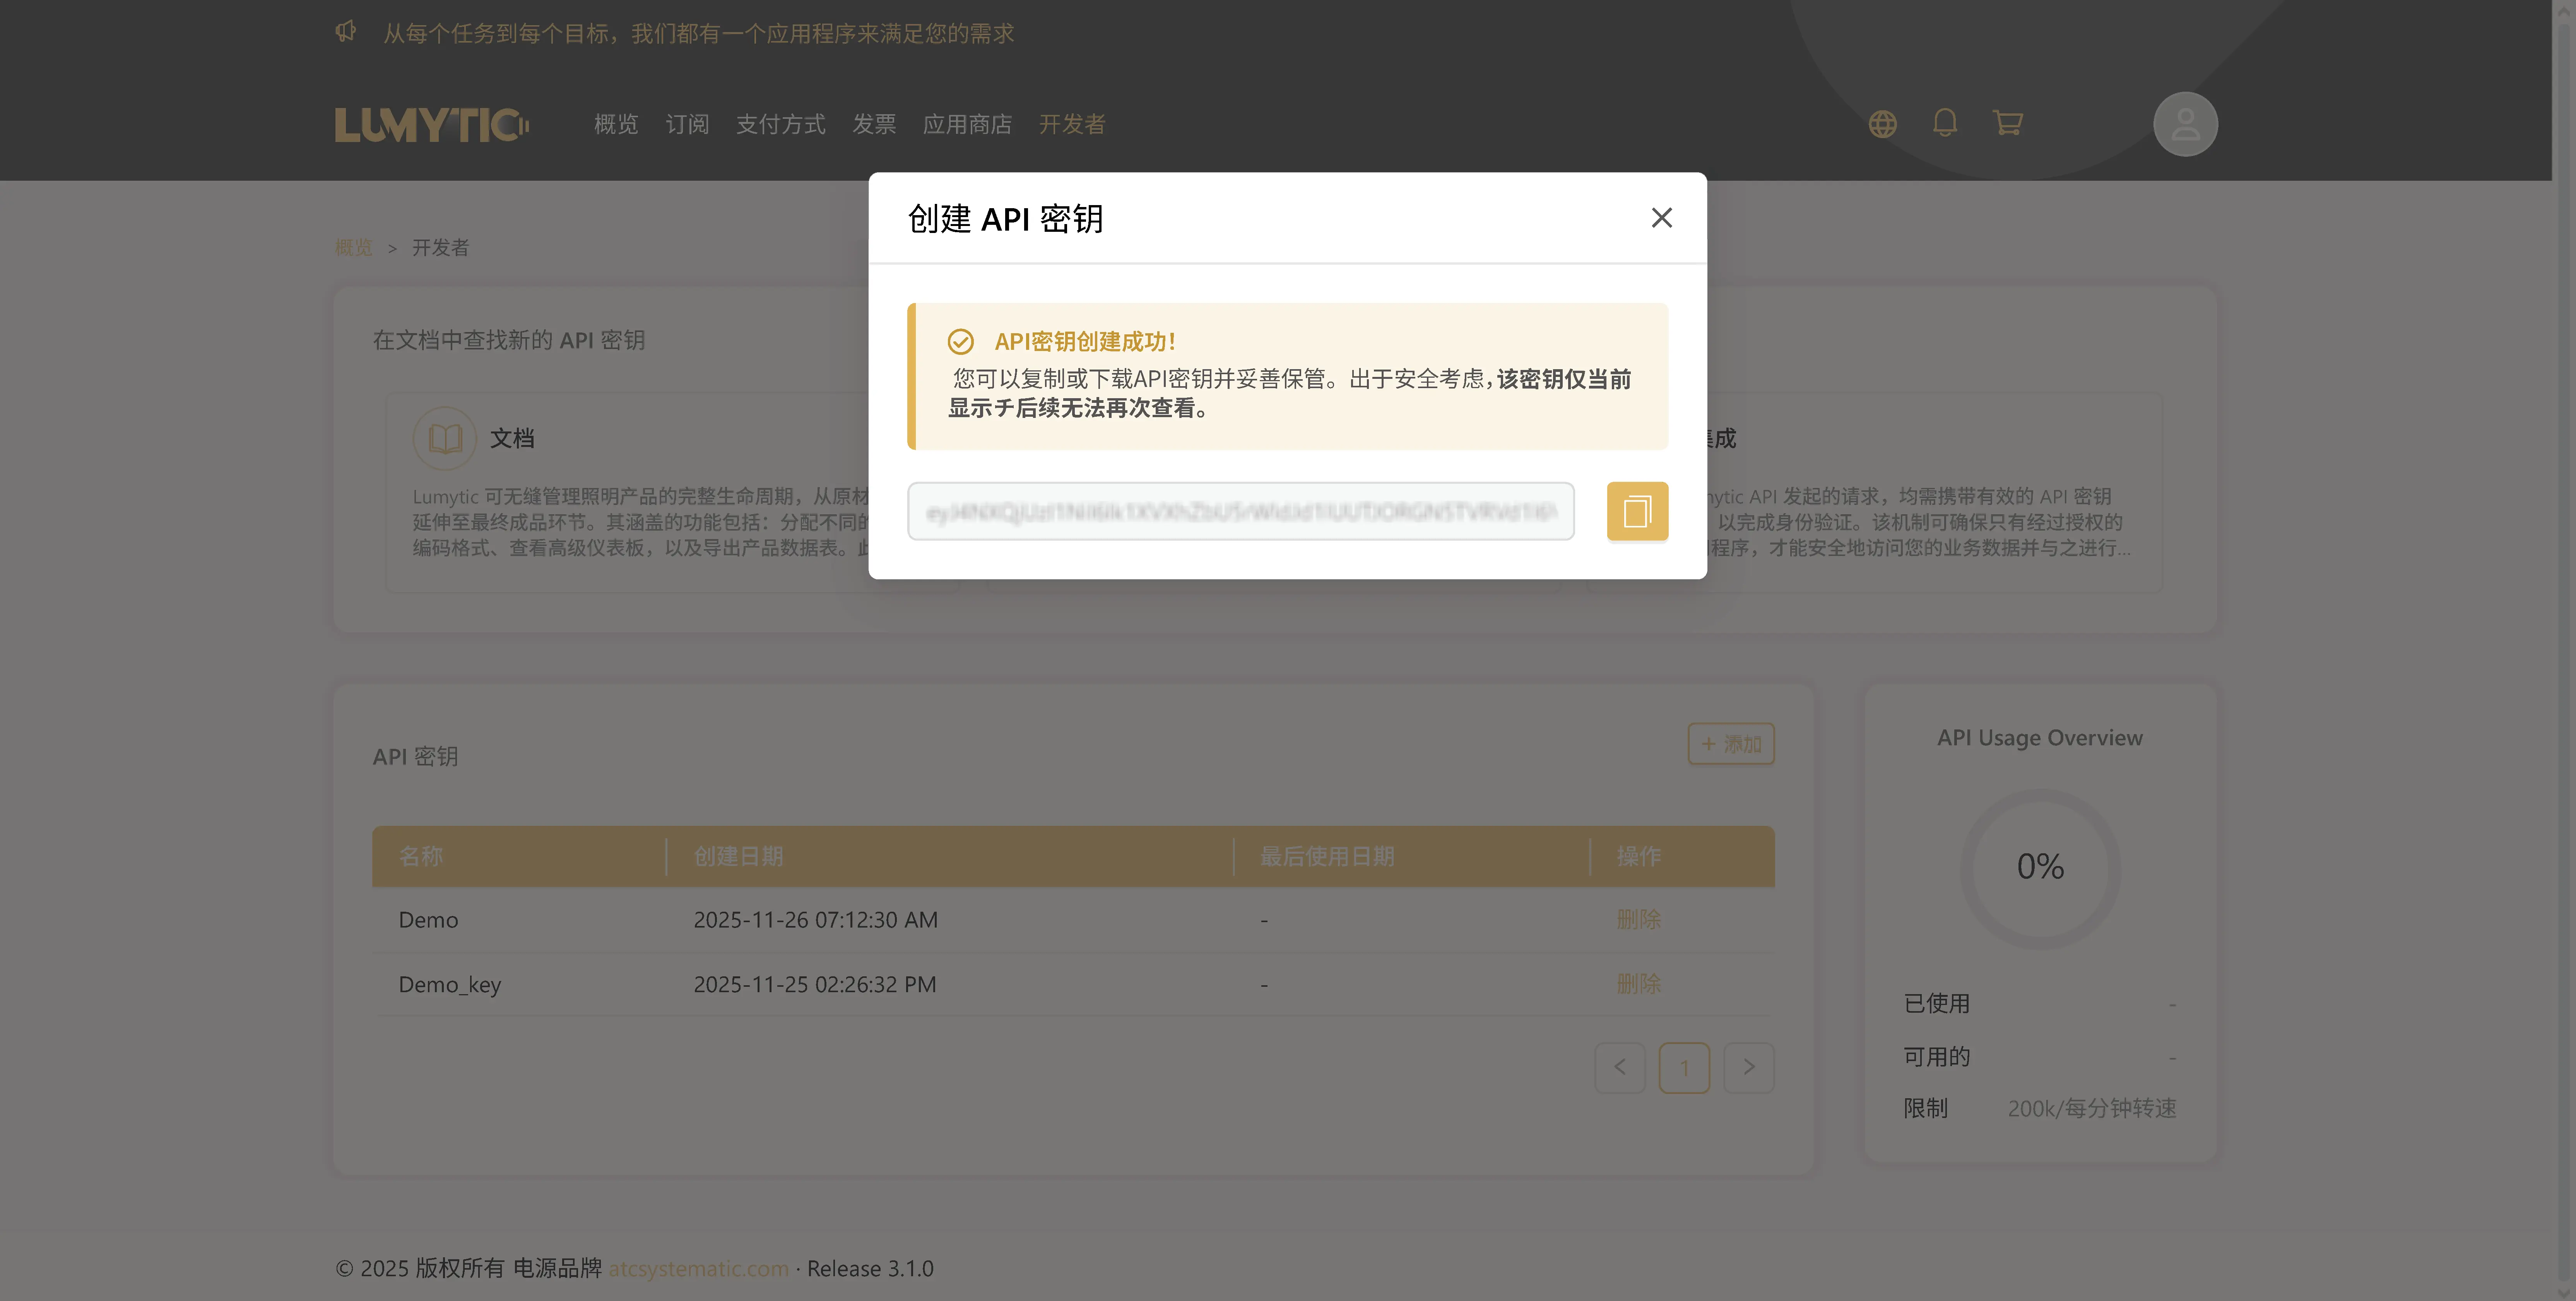Select the masked API key input field
Viewport: 2576px width, 1301px height.
[x=1240, y=511]
